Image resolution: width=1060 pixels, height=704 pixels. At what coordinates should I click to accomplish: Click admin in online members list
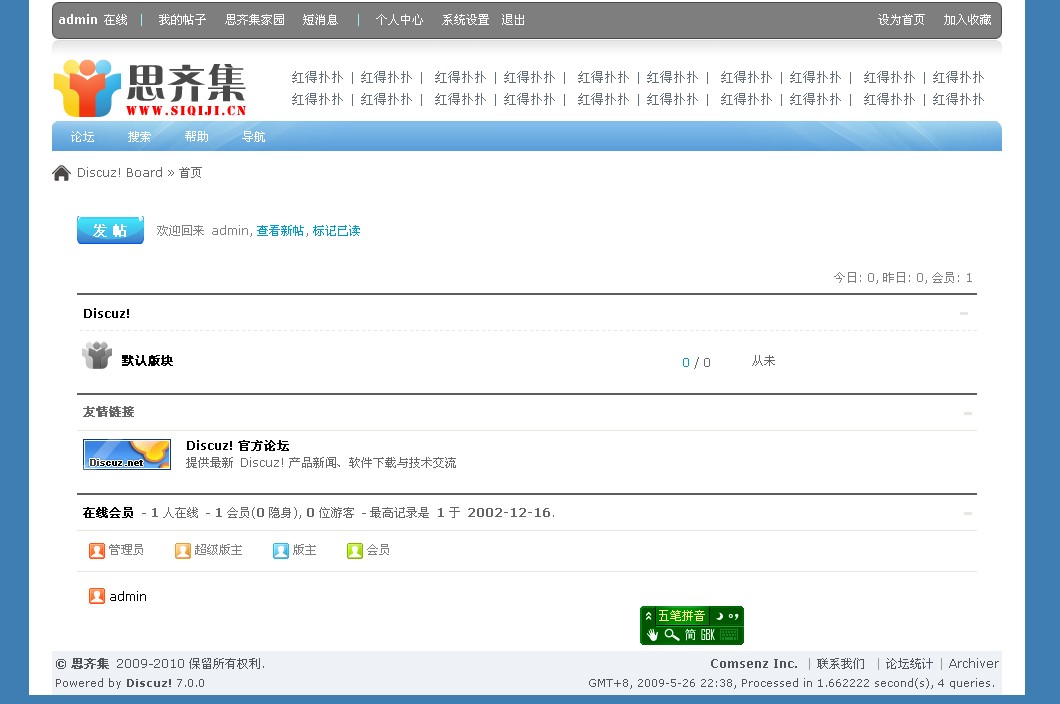(x=128, y=596)
